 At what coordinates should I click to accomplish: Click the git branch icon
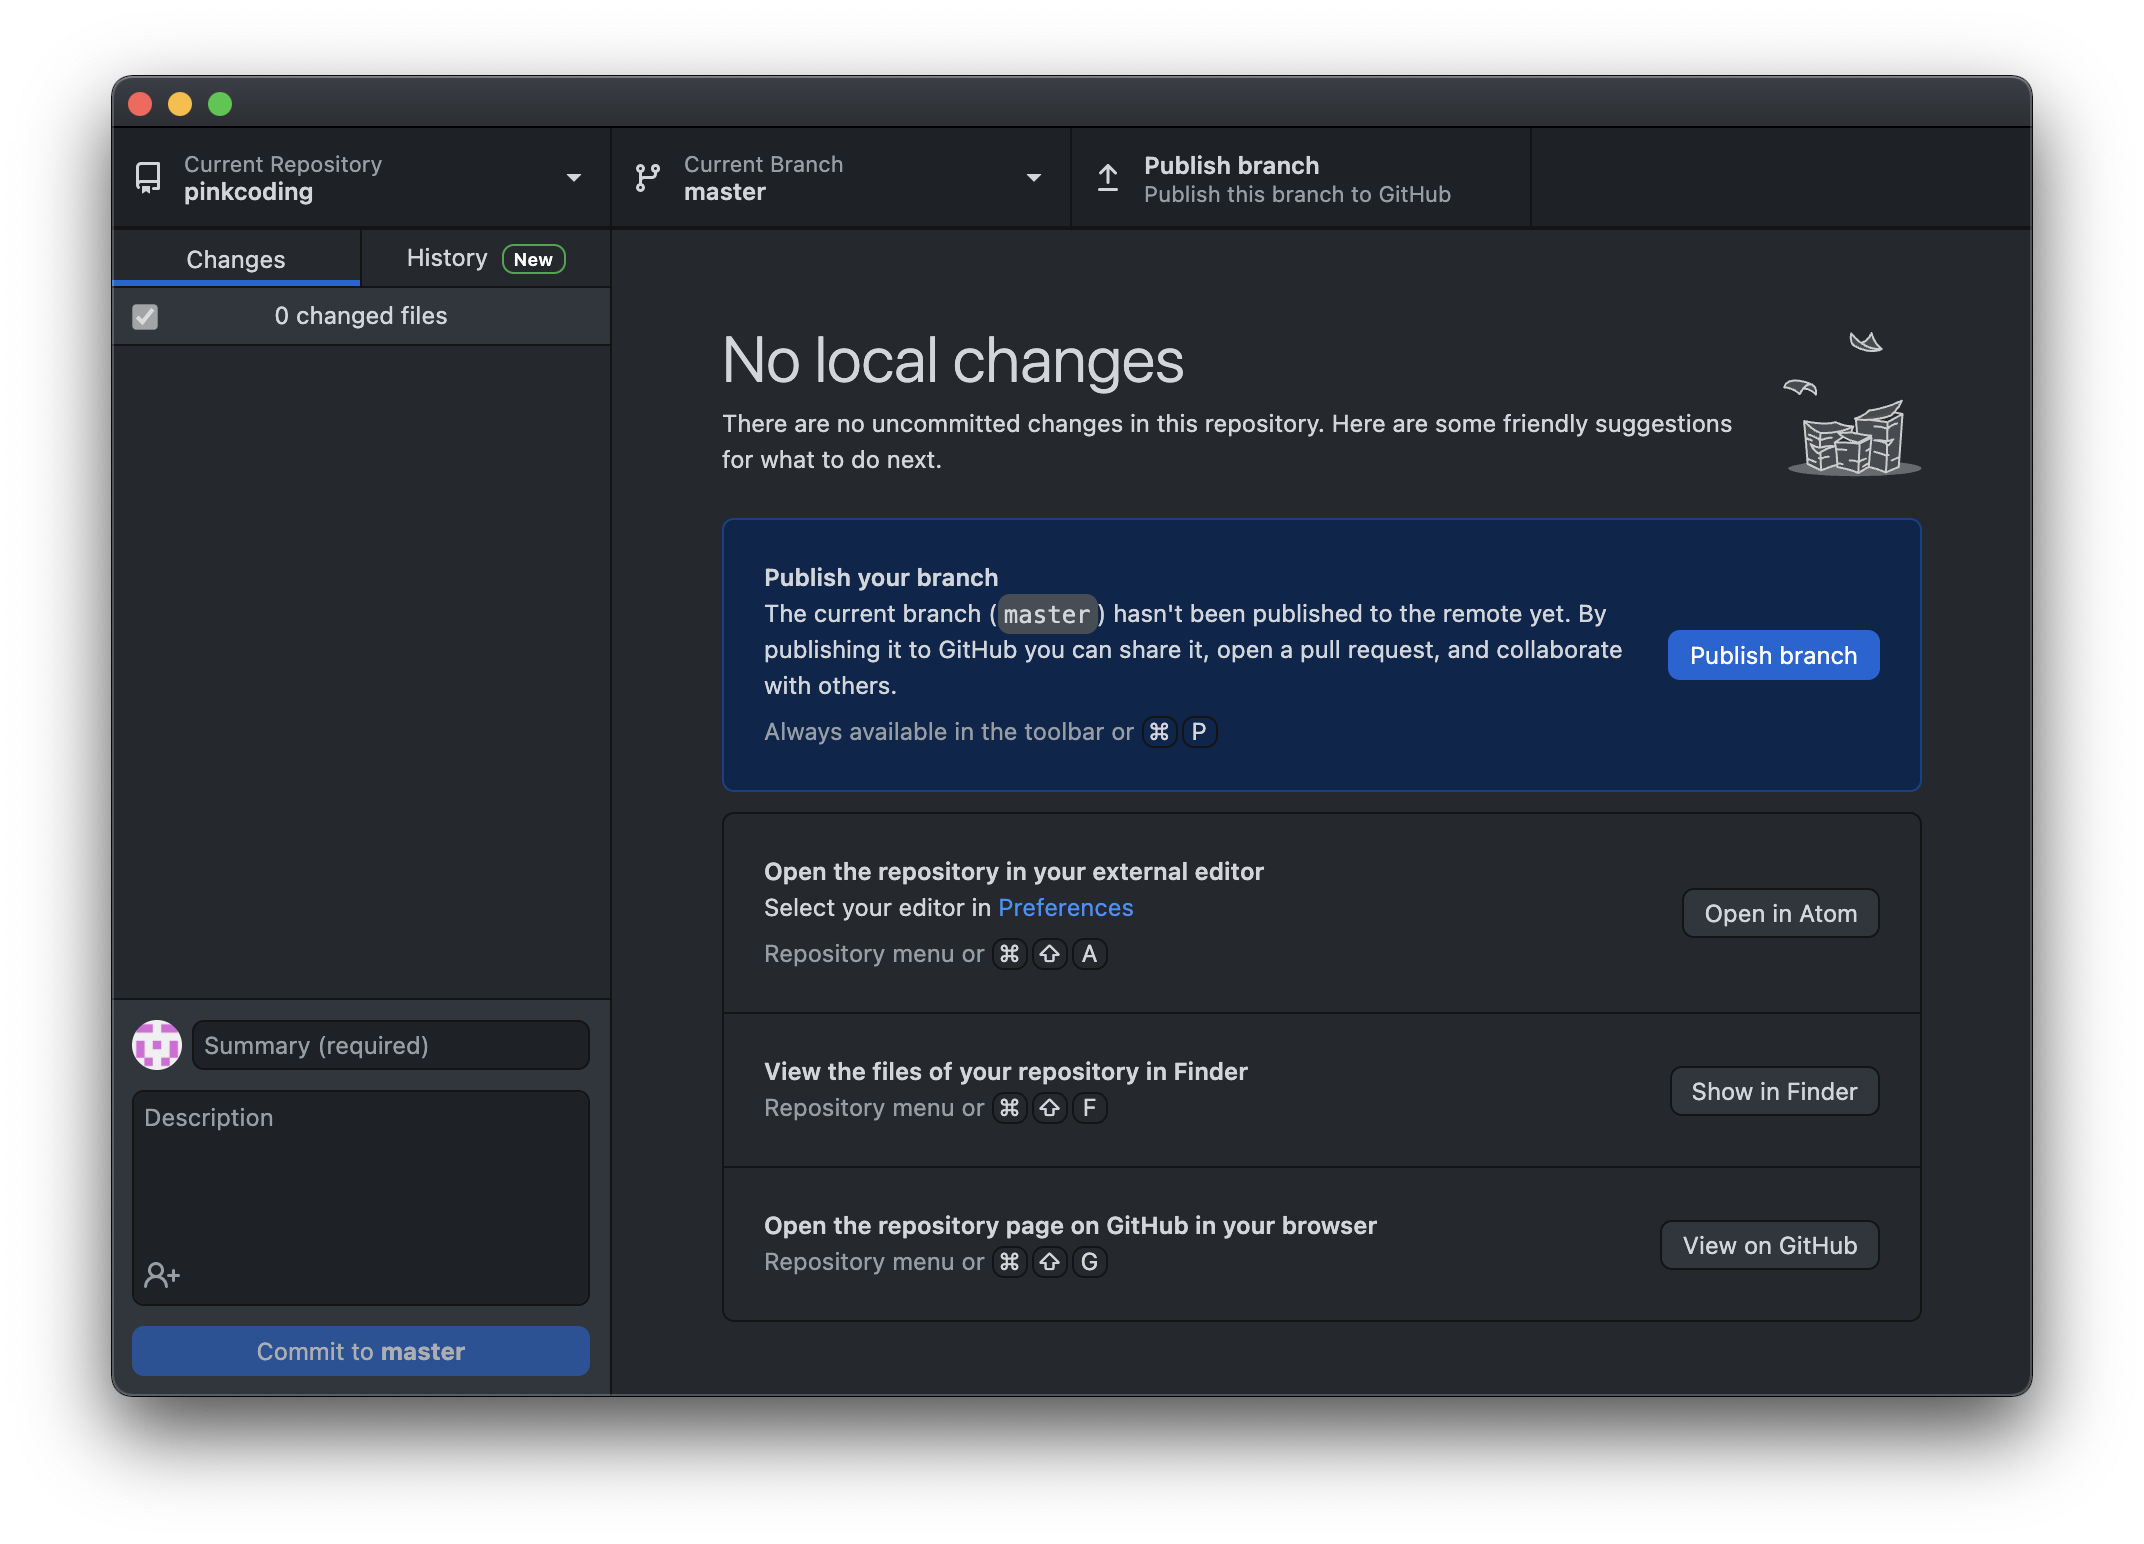coord(648,178)
